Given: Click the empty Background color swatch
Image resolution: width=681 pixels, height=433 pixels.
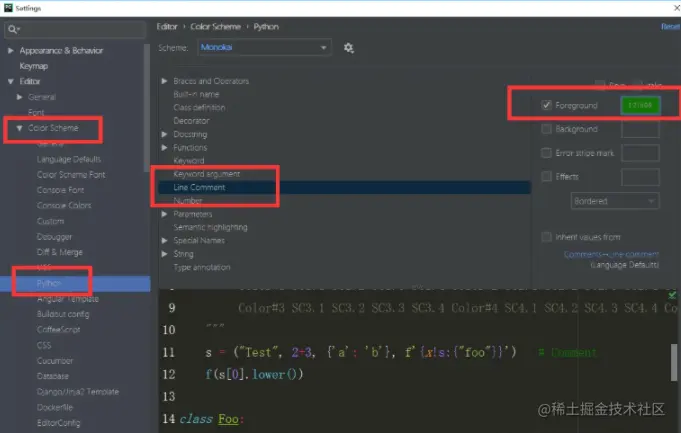Looking at the screenshot, I should coord(640,129).
